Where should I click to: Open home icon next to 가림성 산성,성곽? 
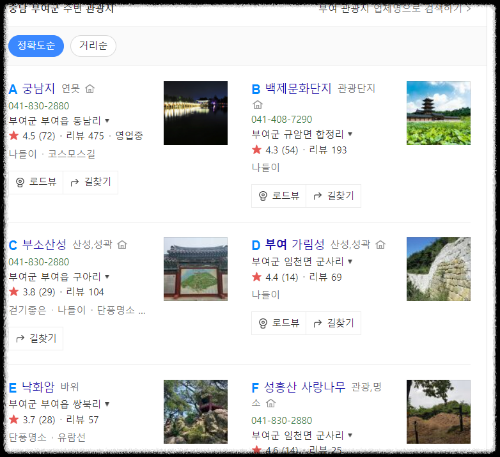(x=380, y=245)
